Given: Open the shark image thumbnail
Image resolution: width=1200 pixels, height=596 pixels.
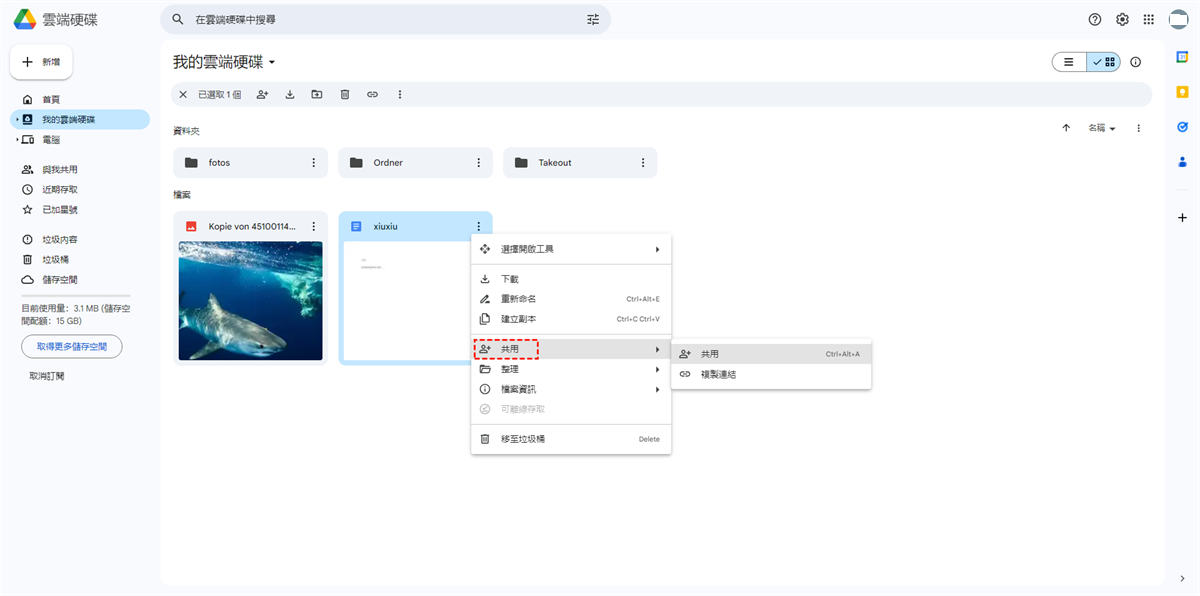Looking at the screenshot, I should [251, 300].
